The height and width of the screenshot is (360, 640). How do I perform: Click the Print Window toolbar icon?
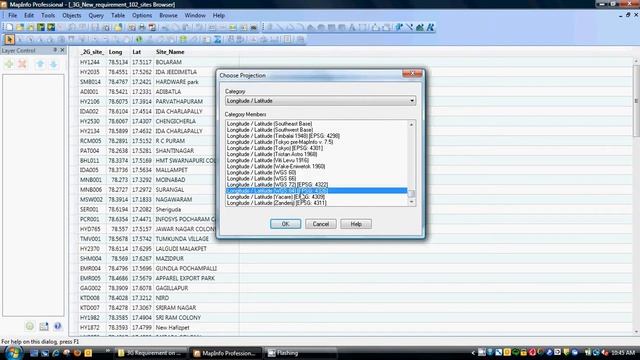[142, 27]
